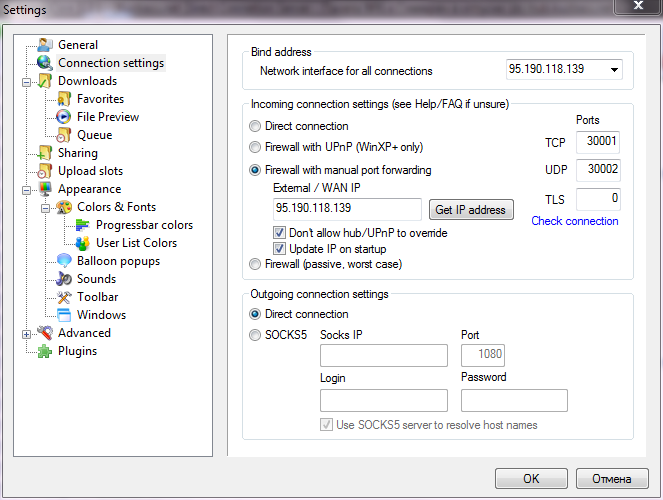The height and width of the screenshot is (500, 663).
Task: Collapse the Downloads tree node
Action: (26, 82)
